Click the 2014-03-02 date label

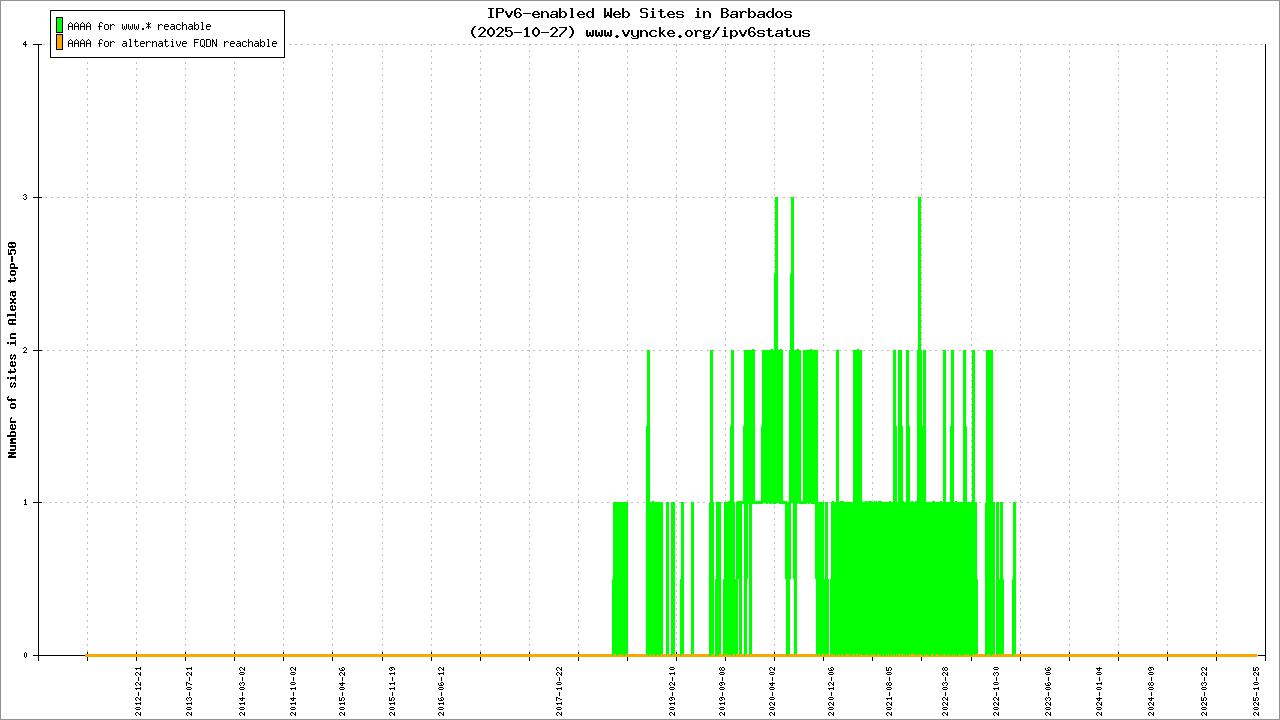click(242, 688)
